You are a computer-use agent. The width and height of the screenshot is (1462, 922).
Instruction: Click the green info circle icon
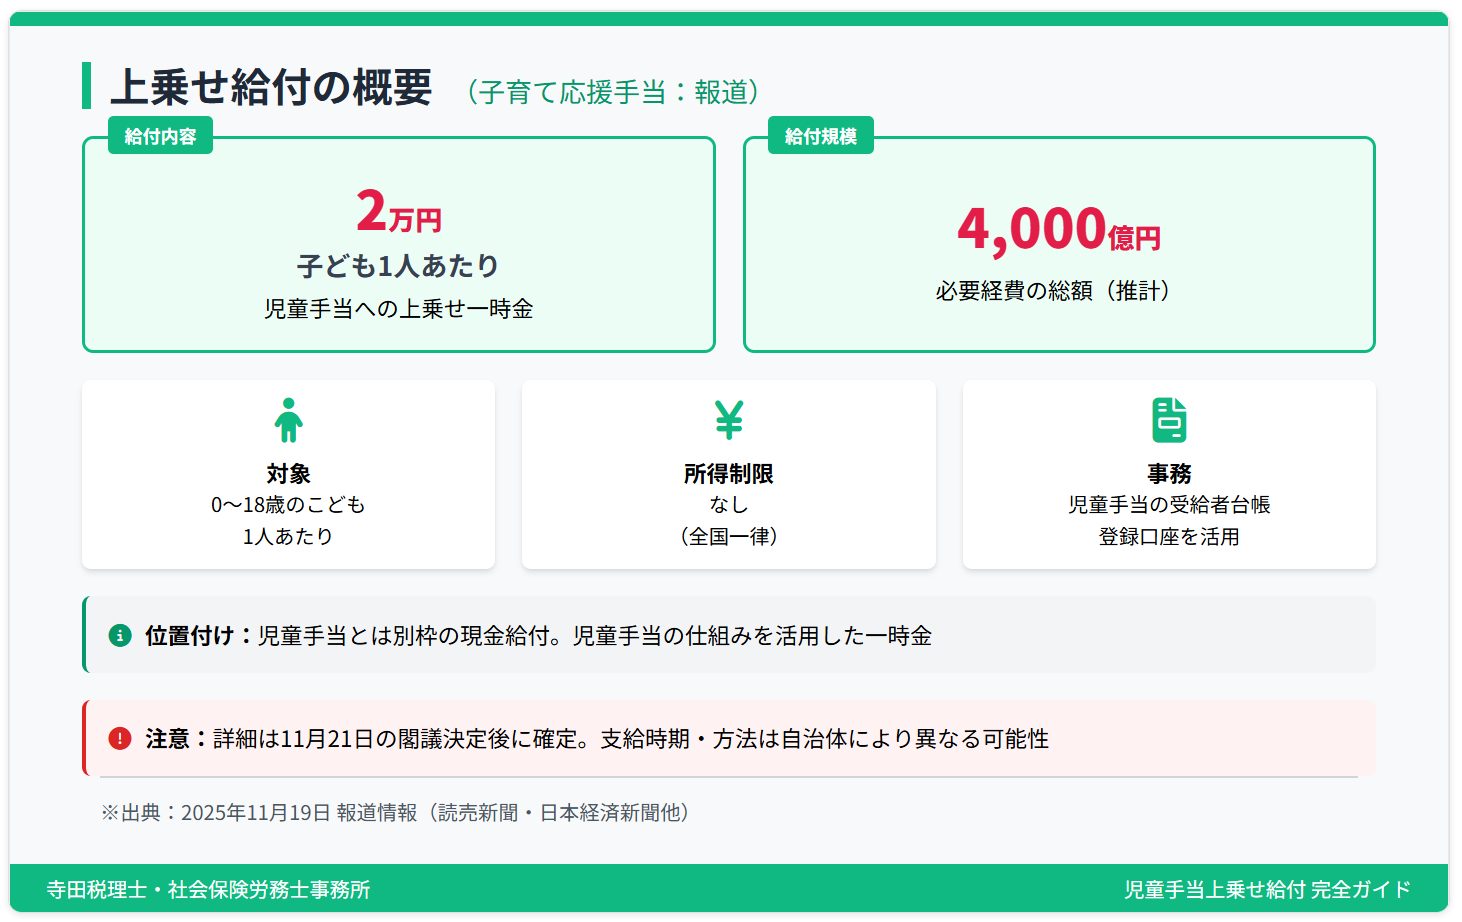pyautogui.click(x=120, y=635)
